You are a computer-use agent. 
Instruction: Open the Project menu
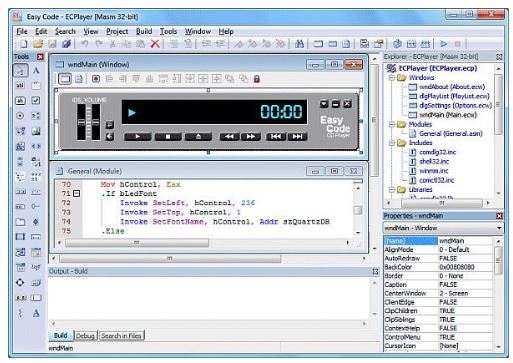pyautogui.click(x=117, y=32)
